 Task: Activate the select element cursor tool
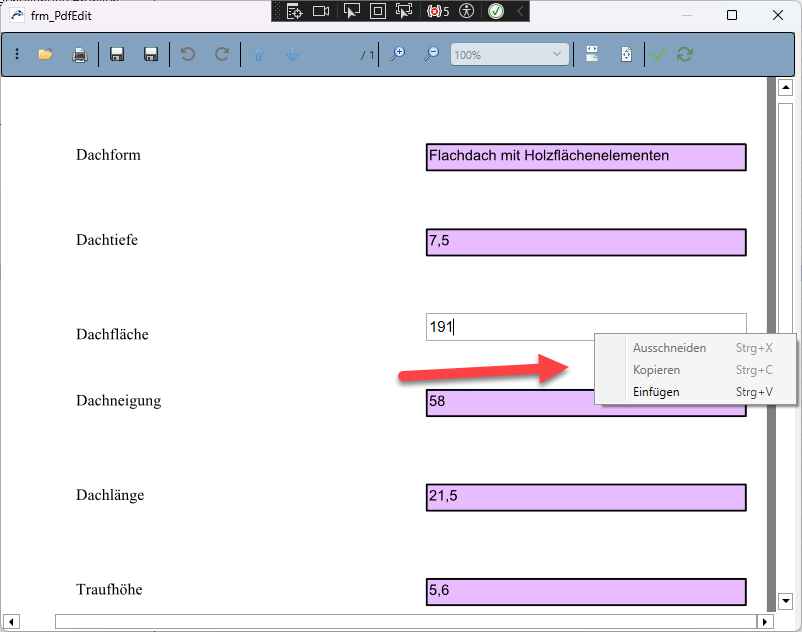[351, 11]
